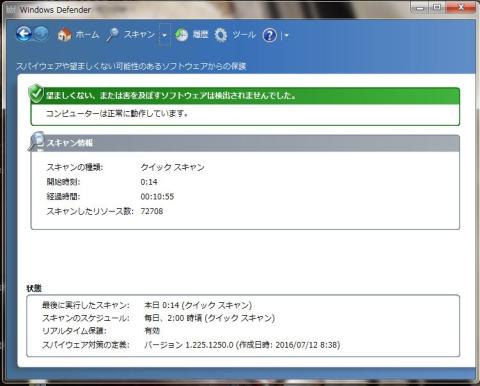Click the 'スキャンしたリソース数:' label
480x386 pixels.
90,211
